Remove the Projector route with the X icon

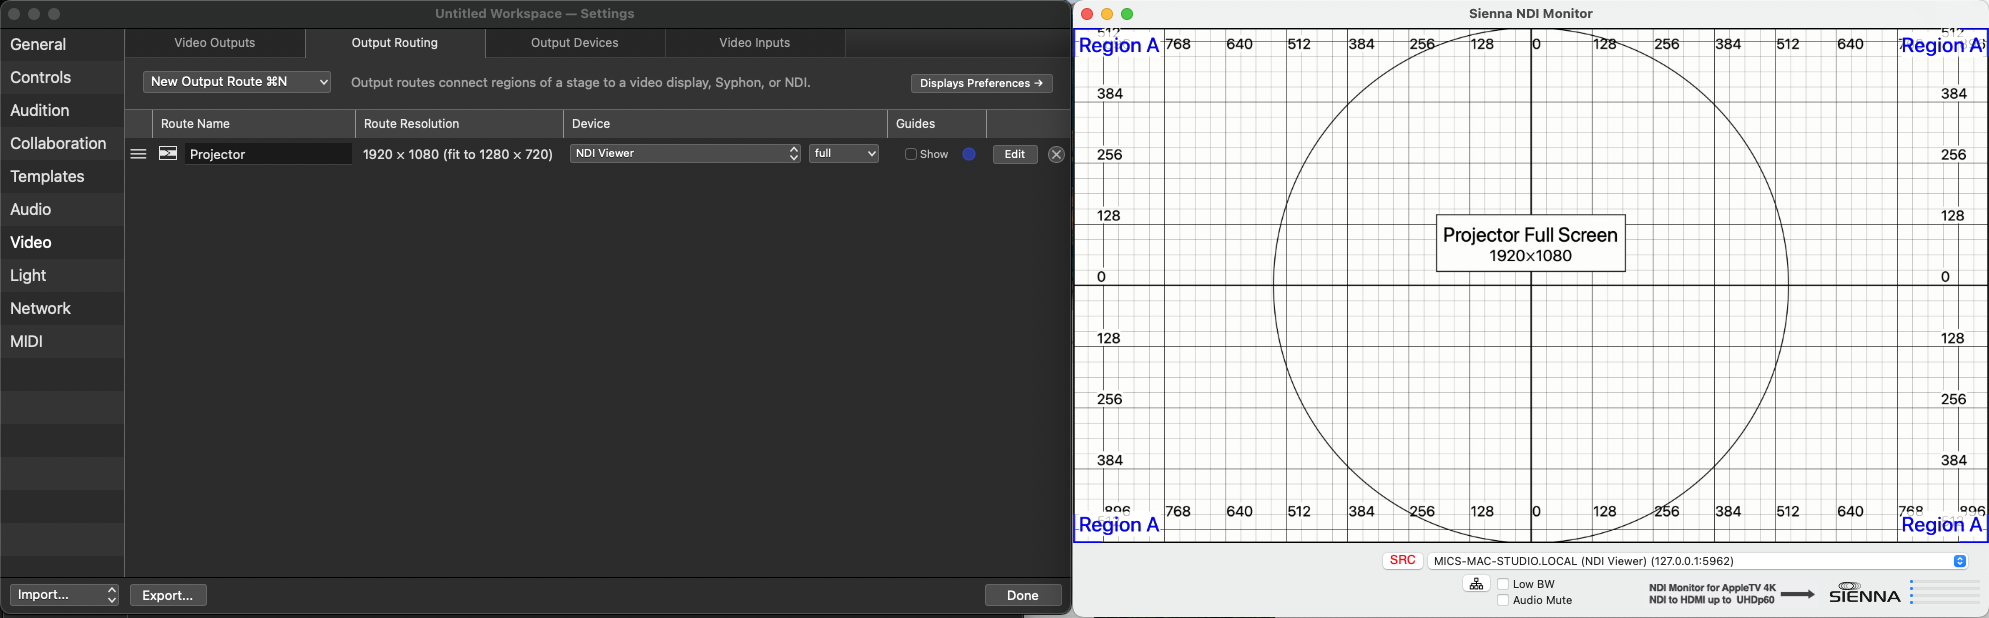pos(1056,154)
